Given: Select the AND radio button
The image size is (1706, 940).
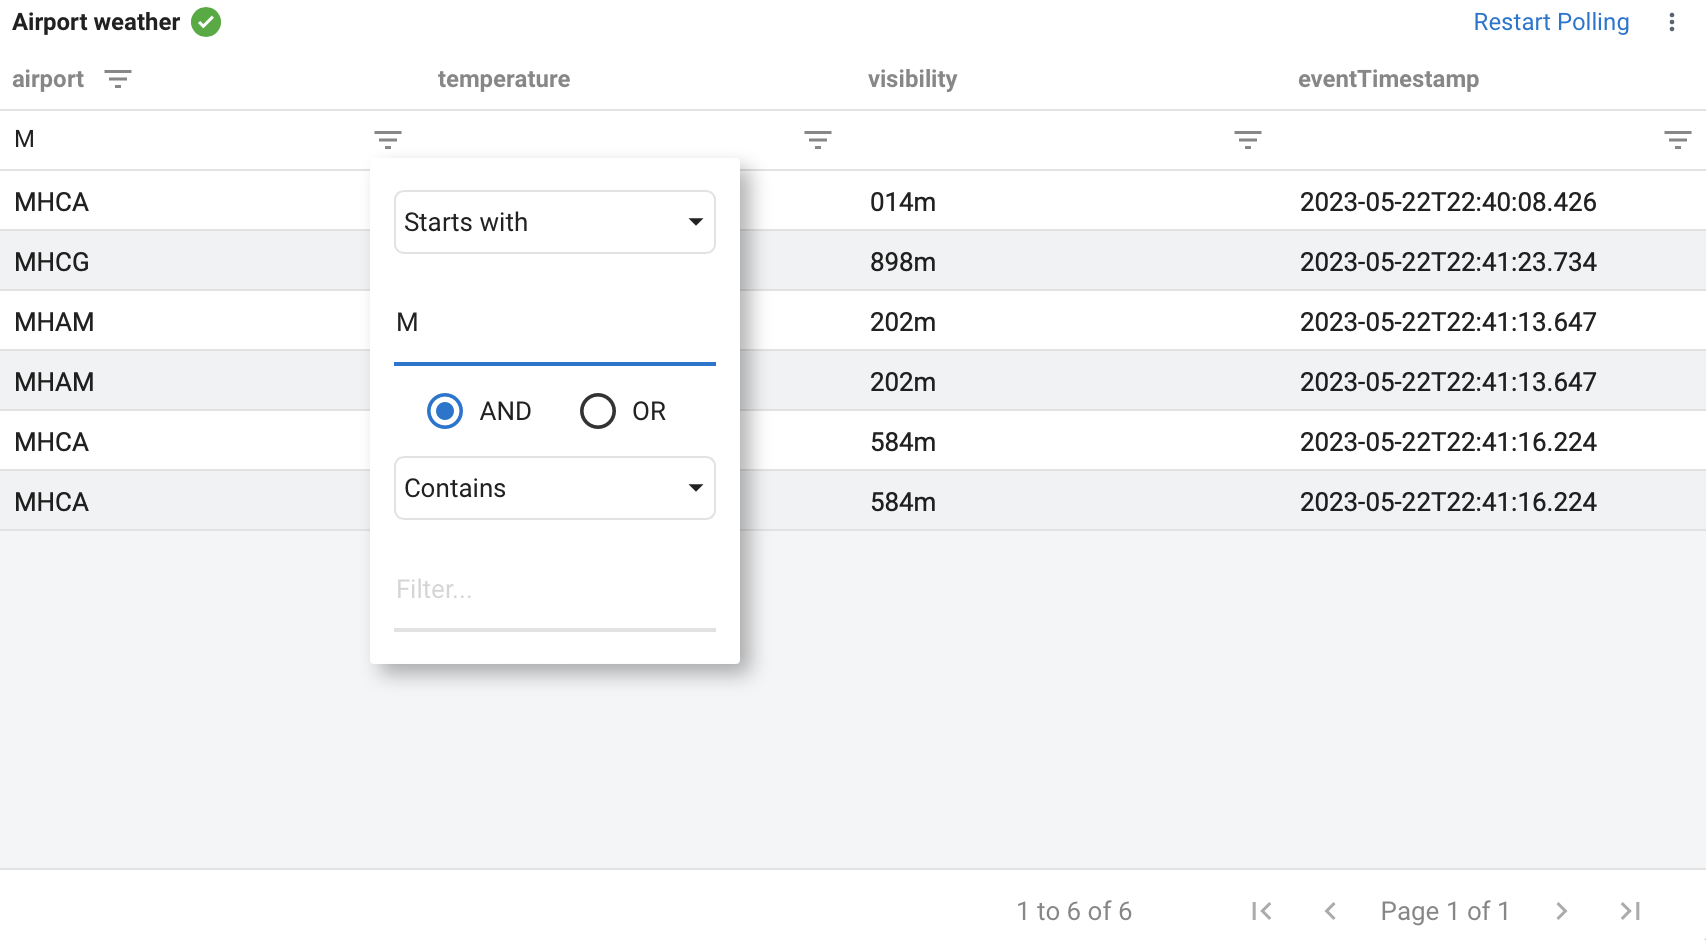Looking at the screenshot, I should (445, 411).
